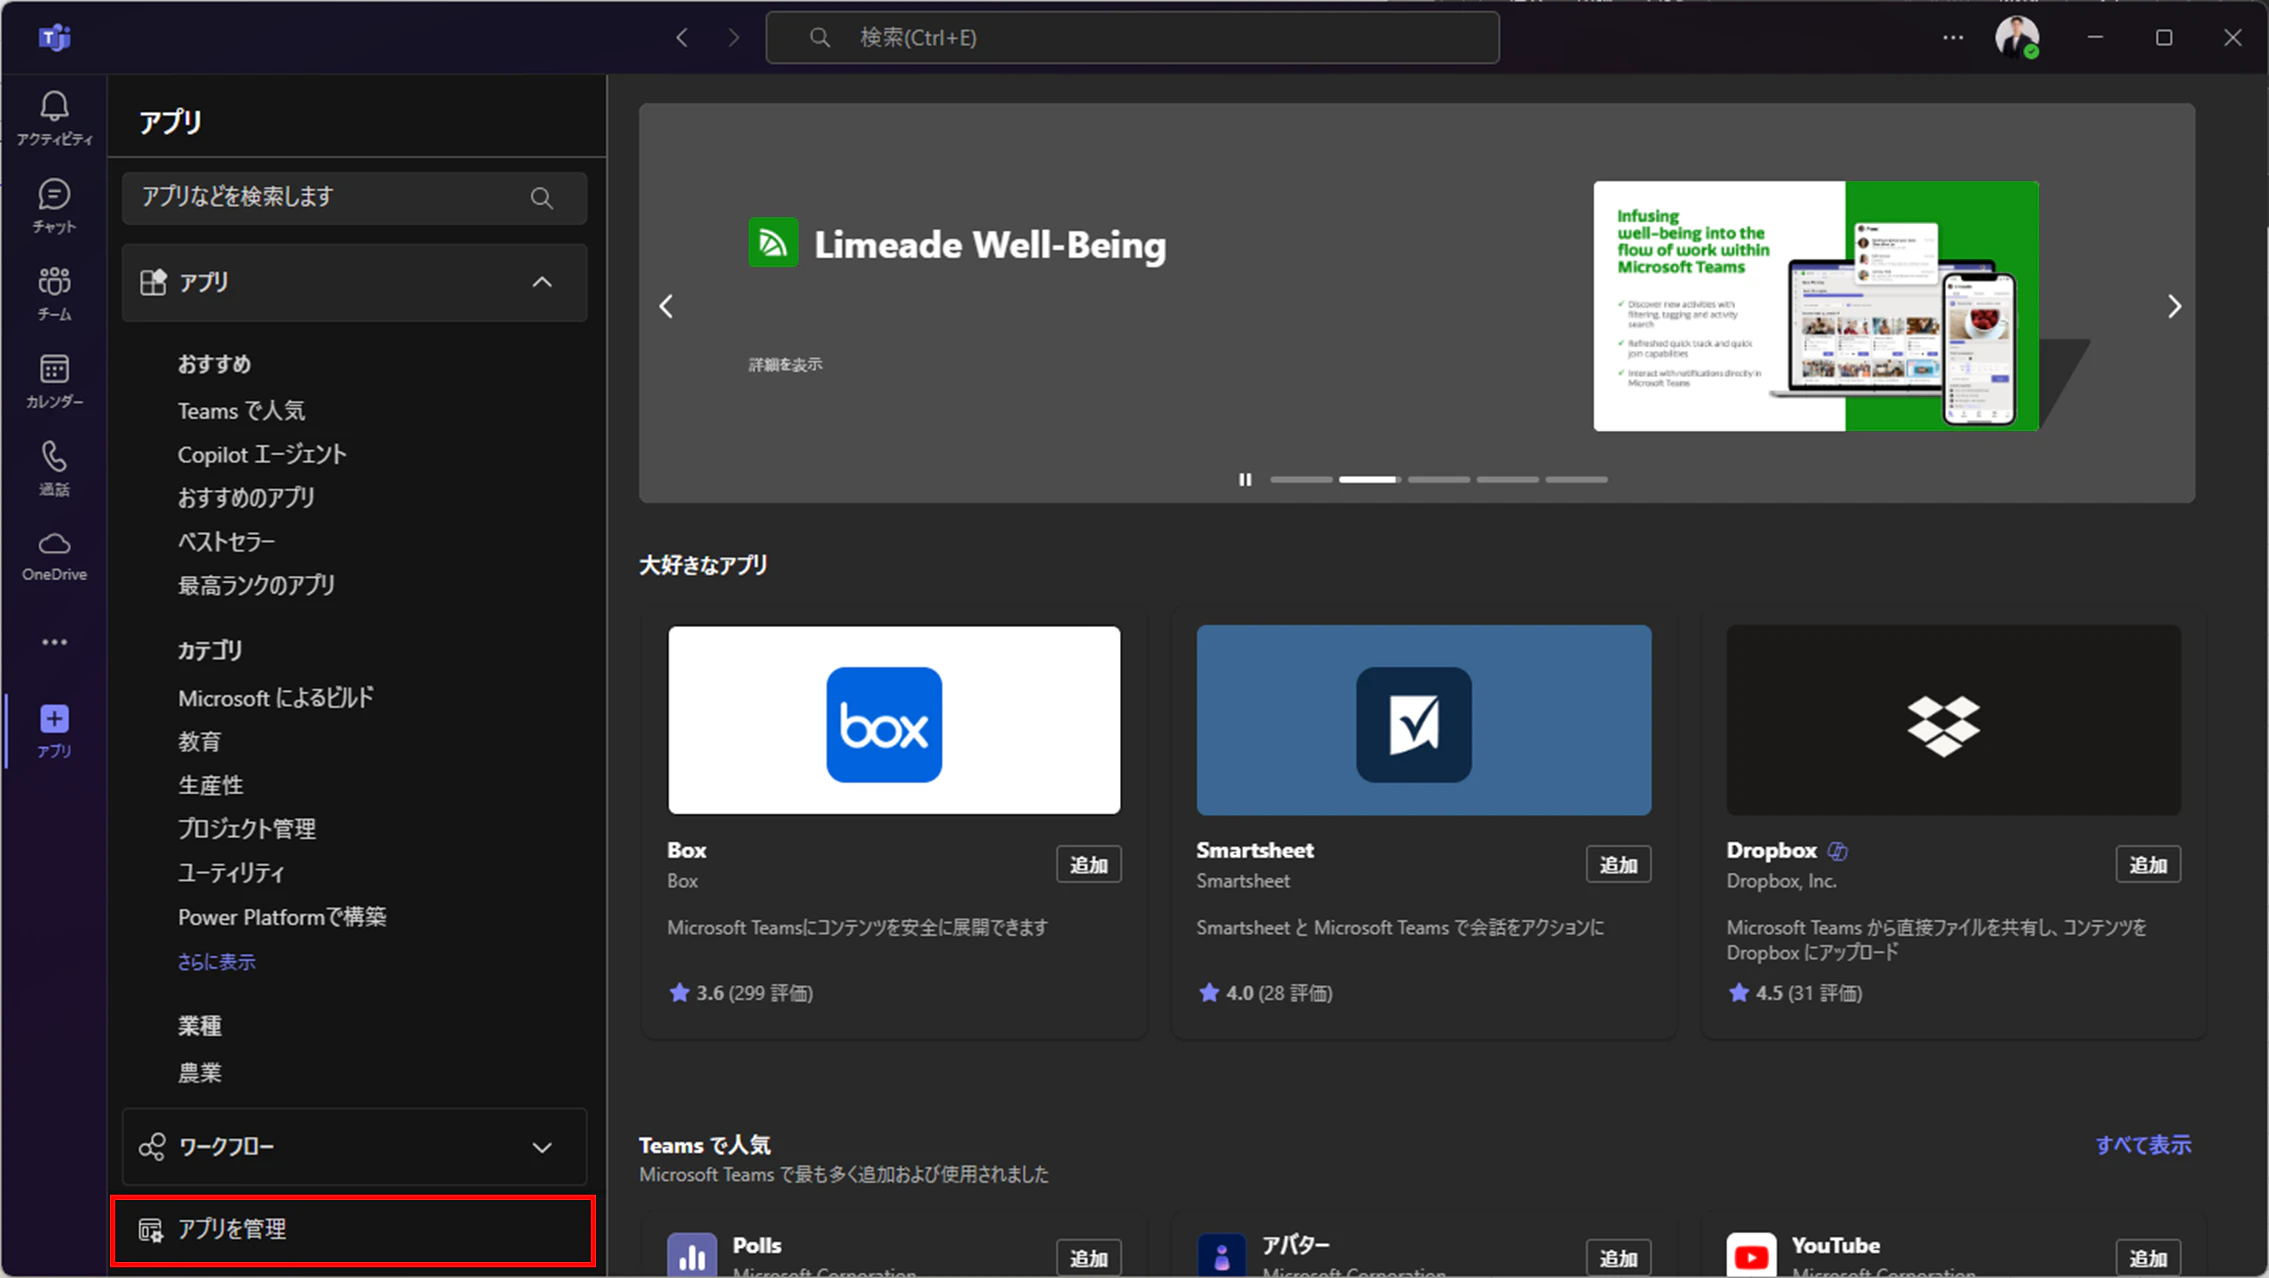The height and width of the screenshot is (1278, 2269).
Task: Expand the ワークフロー section
Action: pyautogui.click(x=354, y=1147)
